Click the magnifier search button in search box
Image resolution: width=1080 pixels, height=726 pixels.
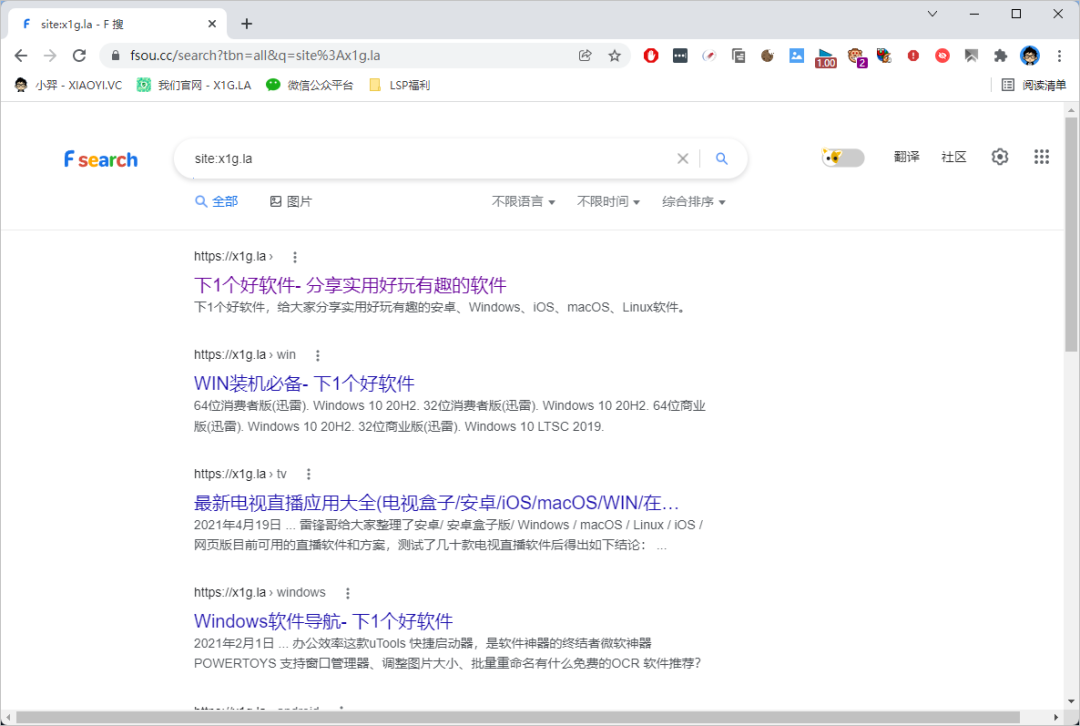tap(721, 158)
